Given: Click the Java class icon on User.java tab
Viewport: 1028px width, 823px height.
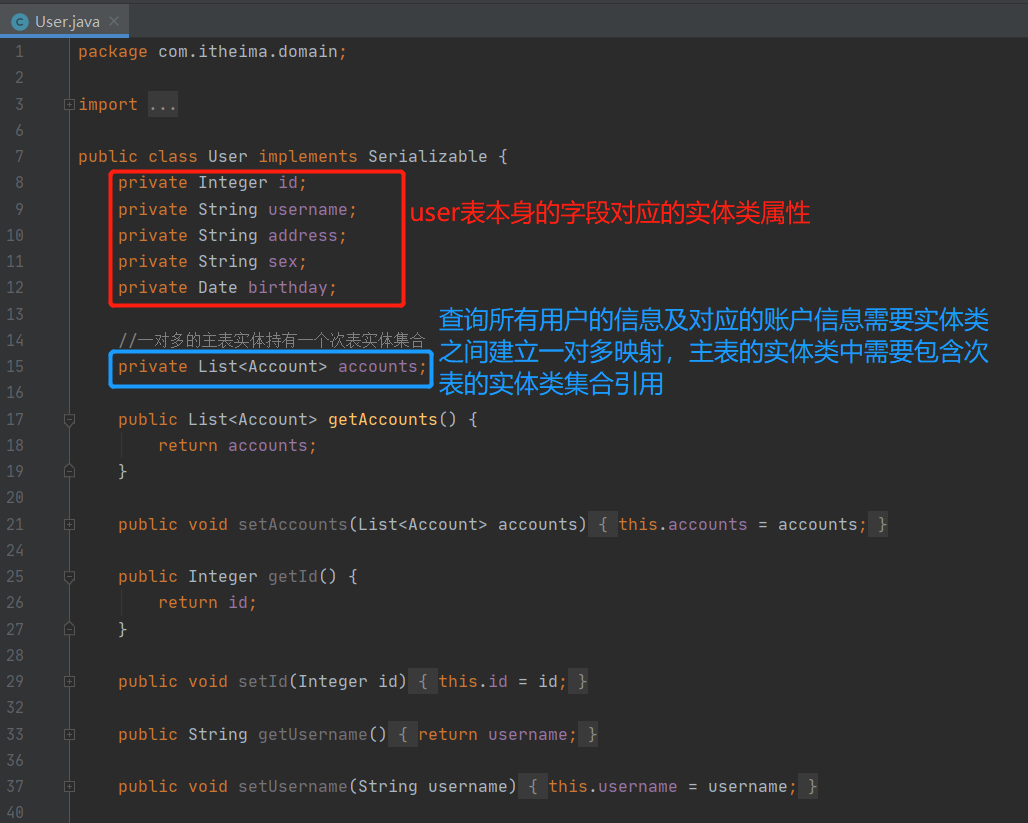Looking at the screenshot, I should [x=20, y=22].
